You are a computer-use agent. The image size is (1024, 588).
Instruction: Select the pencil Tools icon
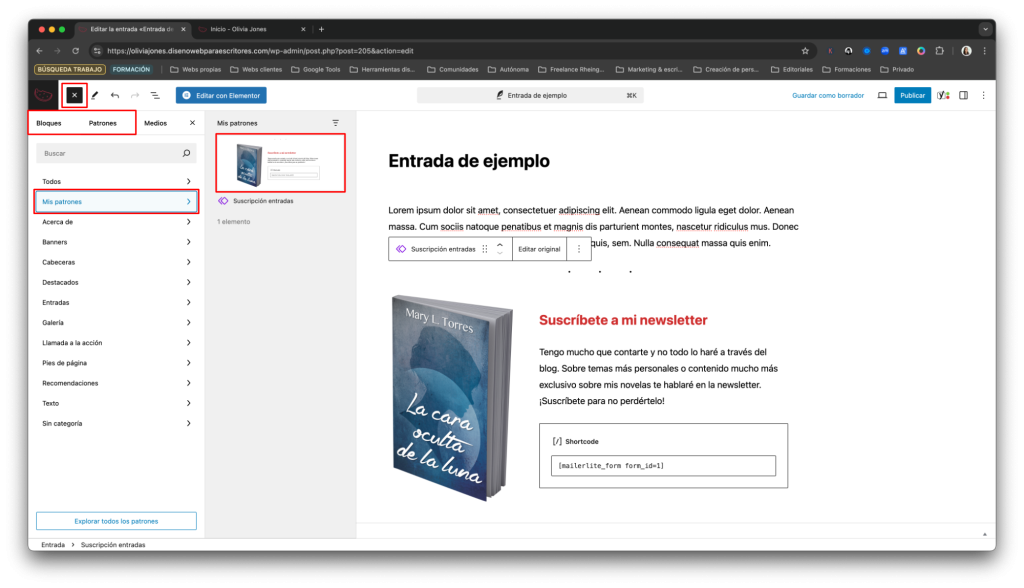point(95,95)
